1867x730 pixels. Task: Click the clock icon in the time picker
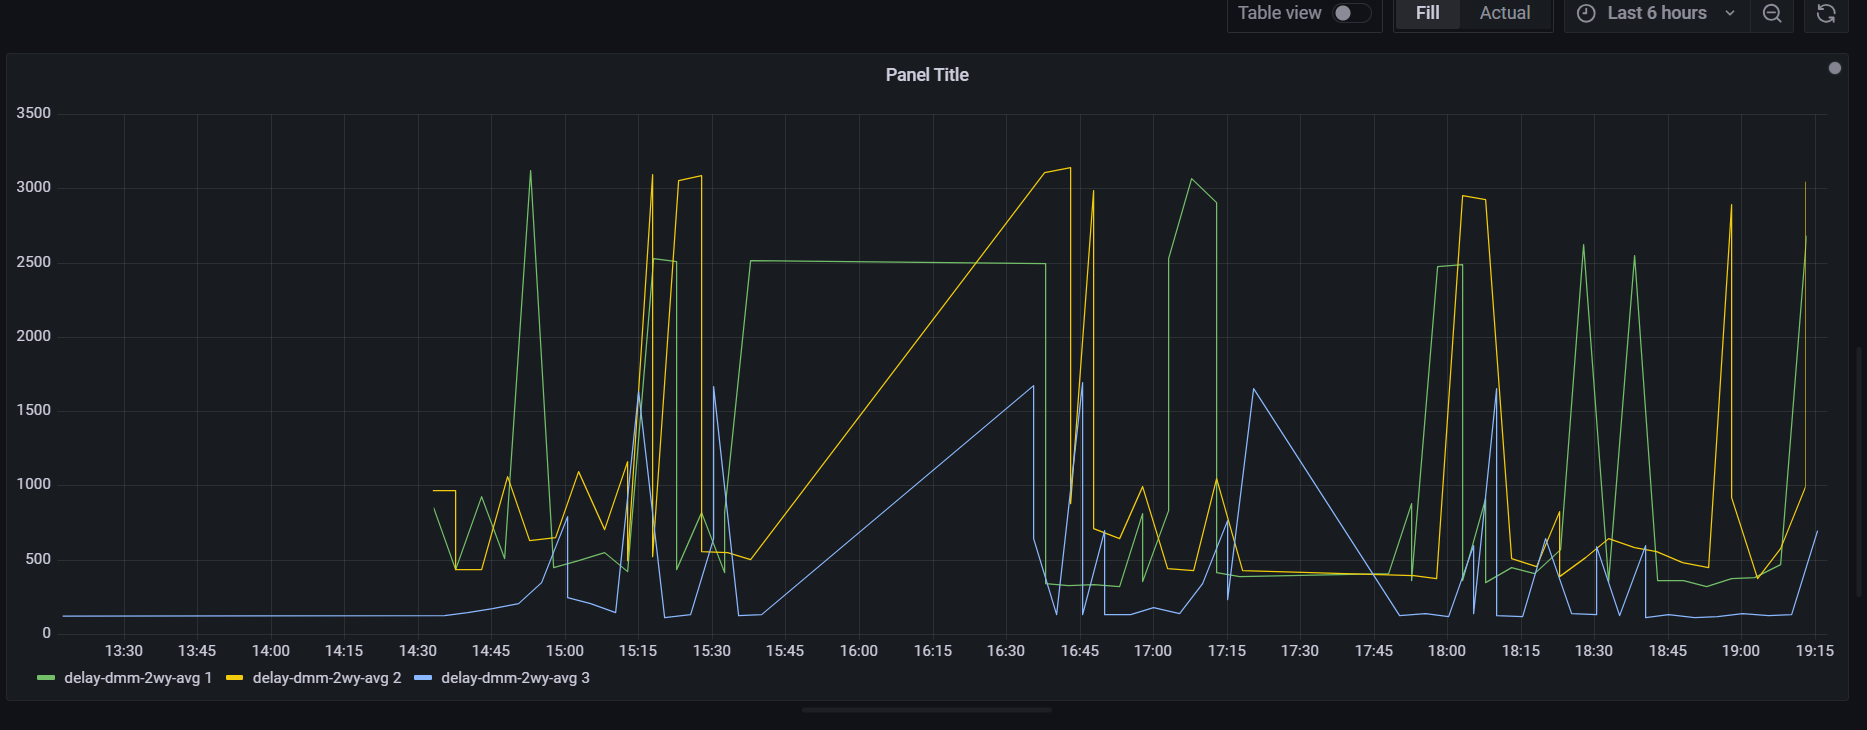pos(1586,13)
